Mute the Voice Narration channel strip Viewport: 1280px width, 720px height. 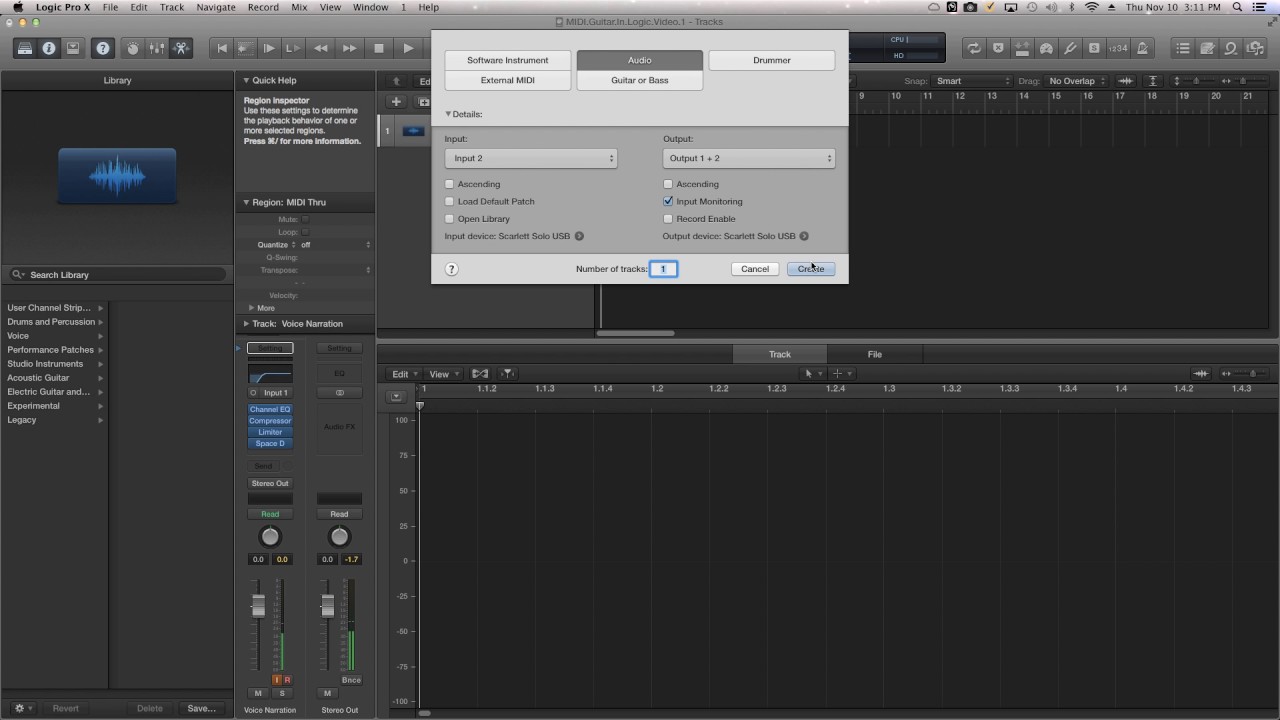point(258,693)
